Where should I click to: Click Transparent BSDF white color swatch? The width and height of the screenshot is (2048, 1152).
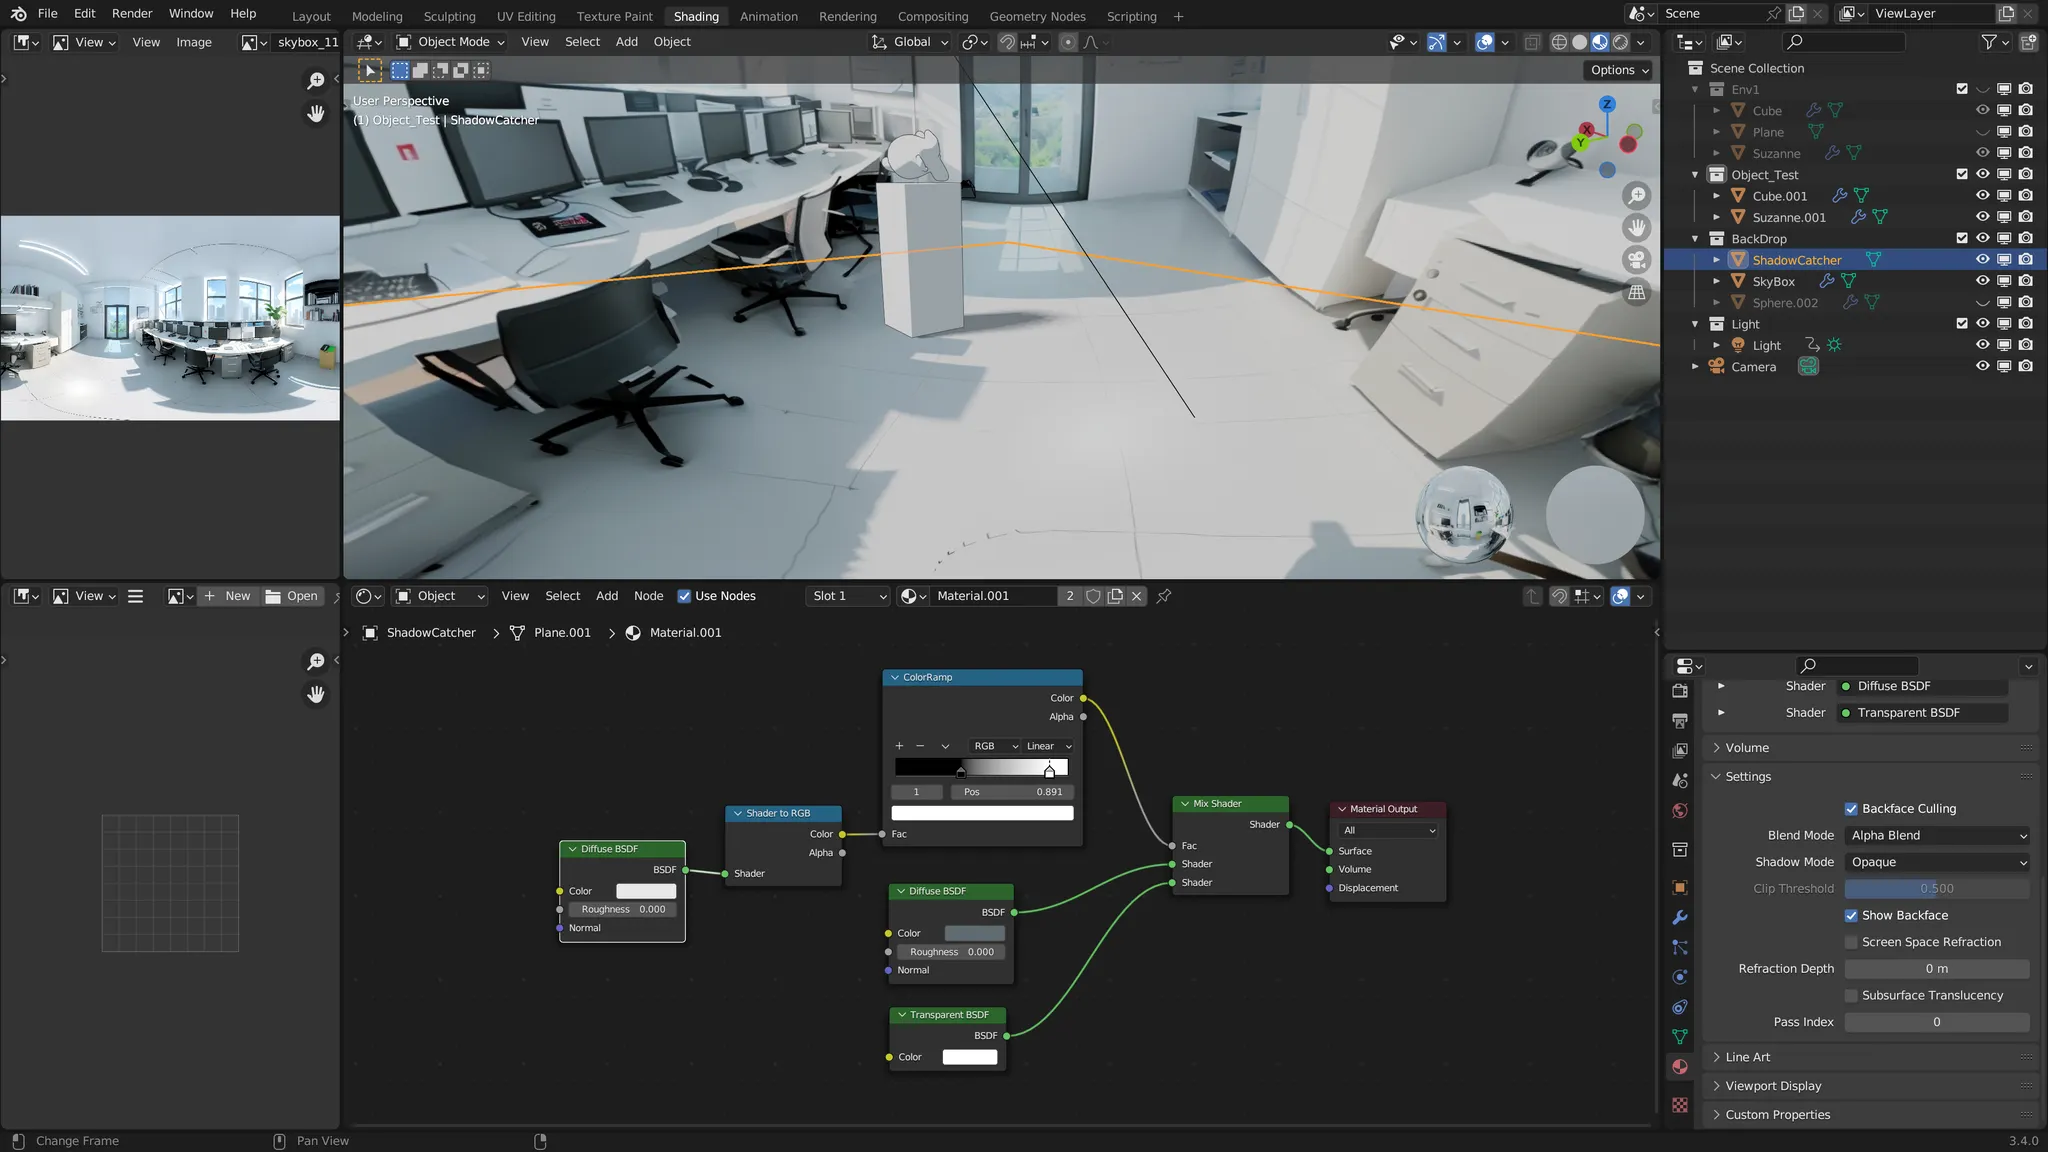tap(969, 1057)
